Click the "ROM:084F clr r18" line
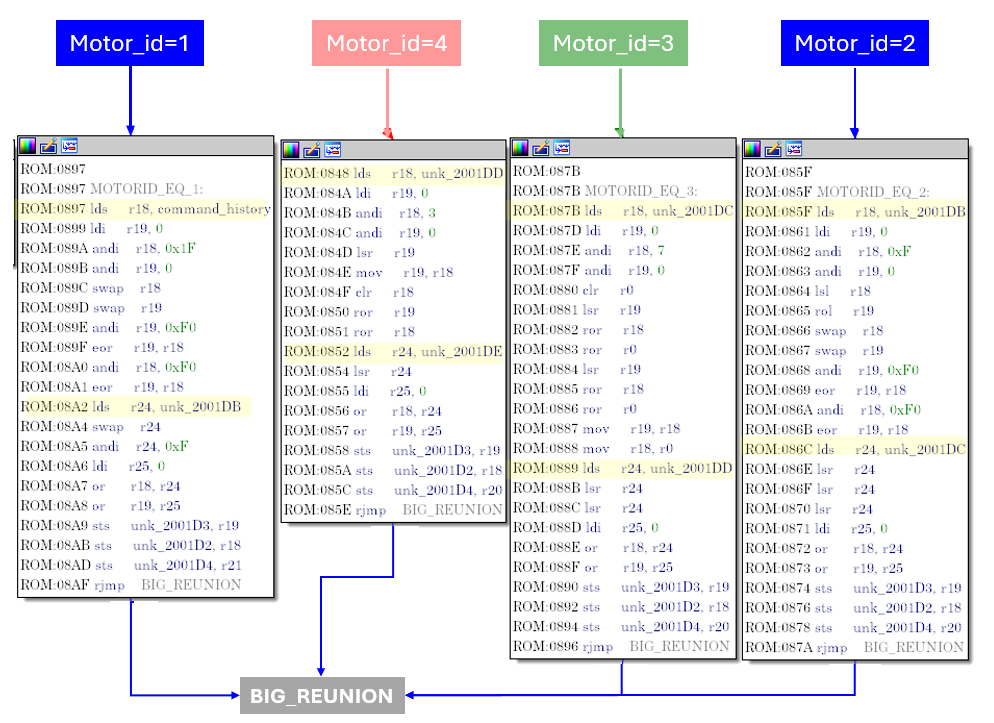994x723 pixels. tap(349, 292)
